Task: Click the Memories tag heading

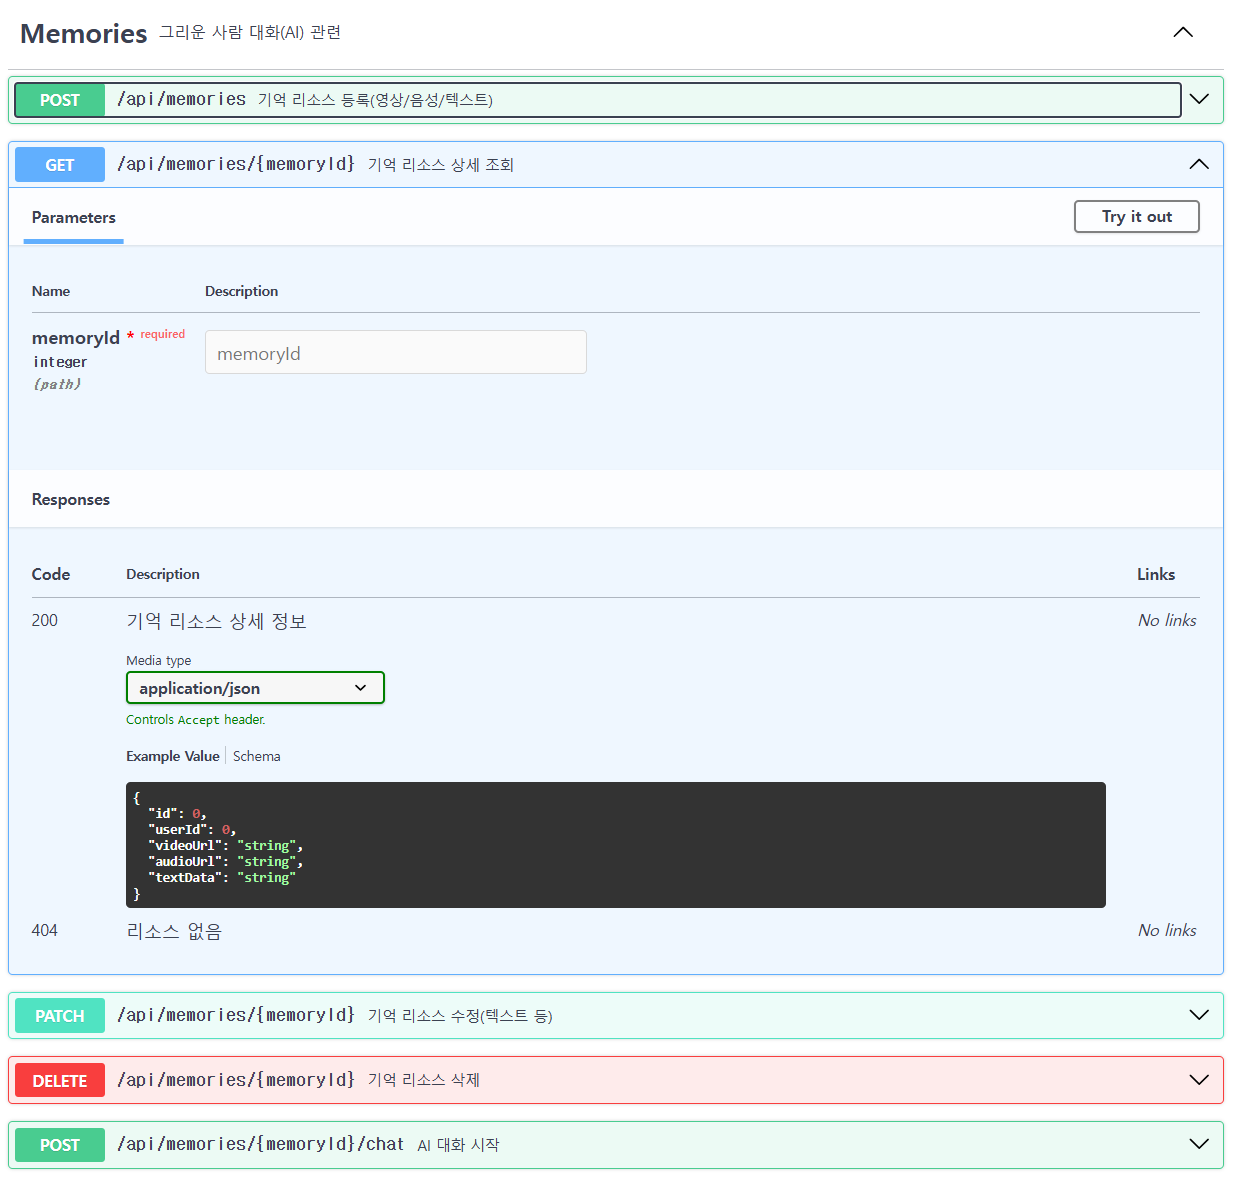Action: [84, 33]
